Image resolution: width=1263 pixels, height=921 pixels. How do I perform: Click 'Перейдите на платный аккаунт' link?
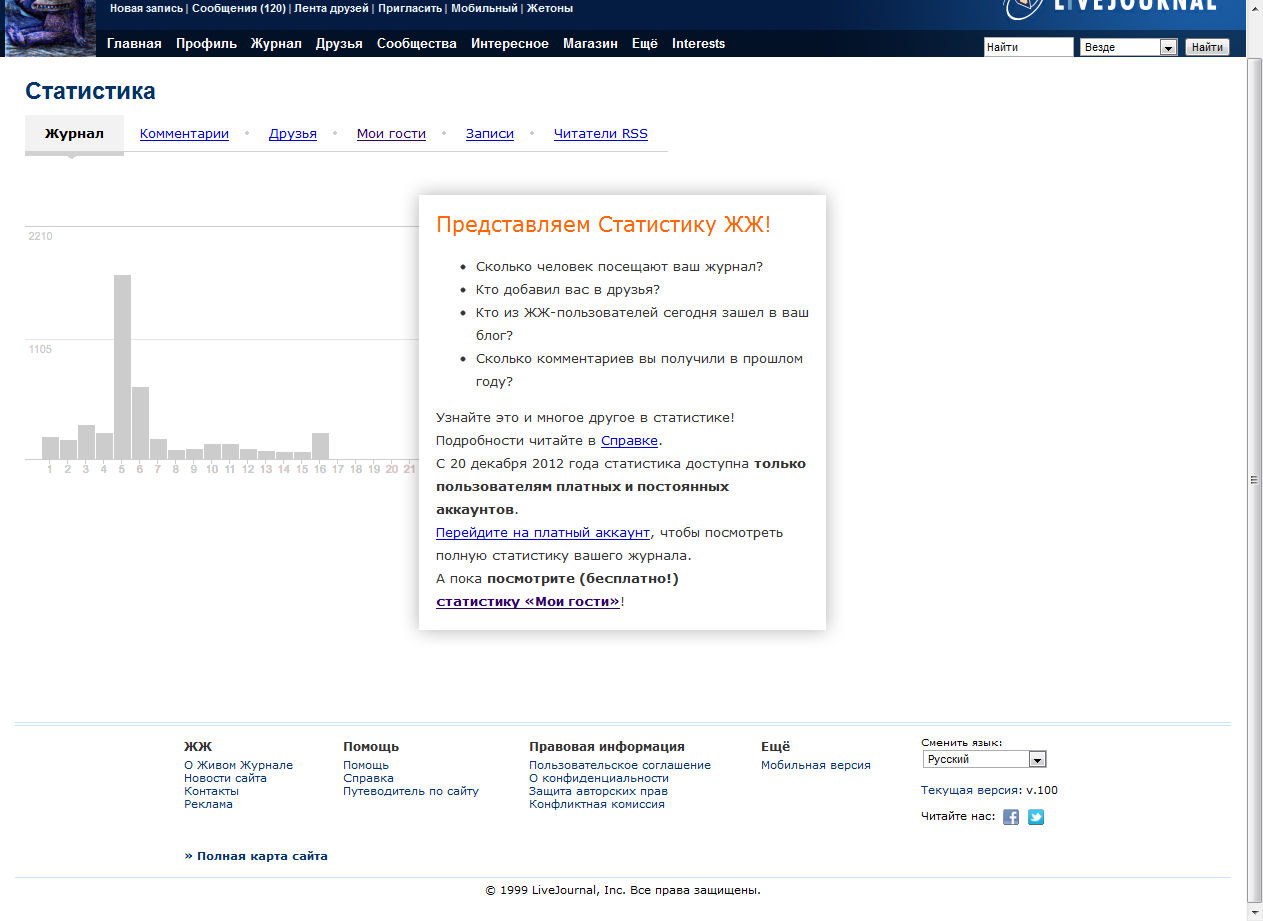coord(543,532)
